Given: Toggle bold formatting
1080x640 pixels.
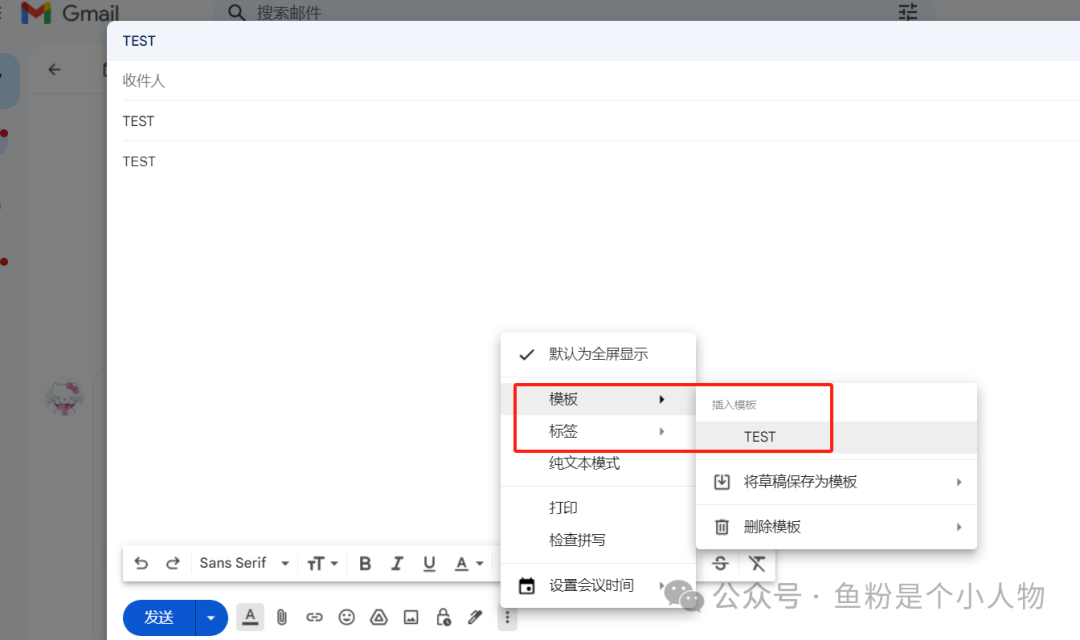Looking at the screenshot, I should point(365,563).
